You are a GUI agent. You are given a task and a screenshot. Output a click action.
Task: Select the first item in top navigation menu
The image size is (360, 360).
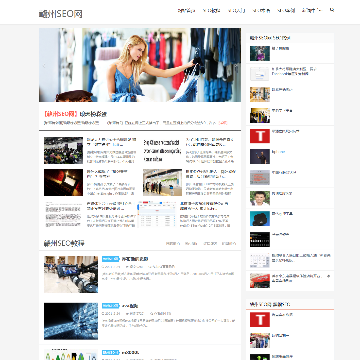[186, 10]
